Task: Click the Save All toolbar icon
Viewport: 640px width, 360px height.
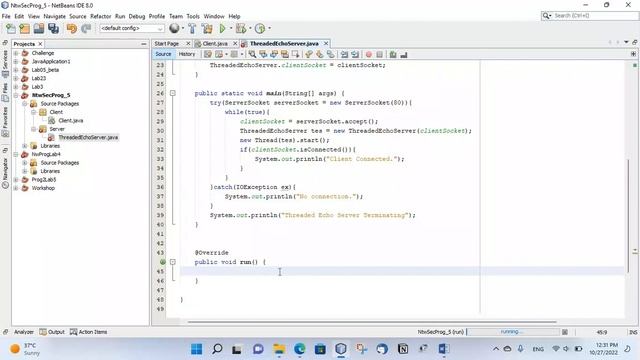Action: click(53, 28)
